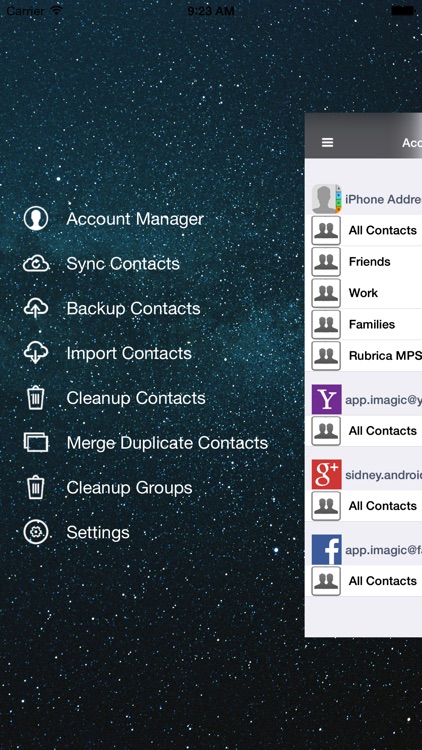Tap the group icon beside Rubrica MPS
422x750 pixels.
326,356
